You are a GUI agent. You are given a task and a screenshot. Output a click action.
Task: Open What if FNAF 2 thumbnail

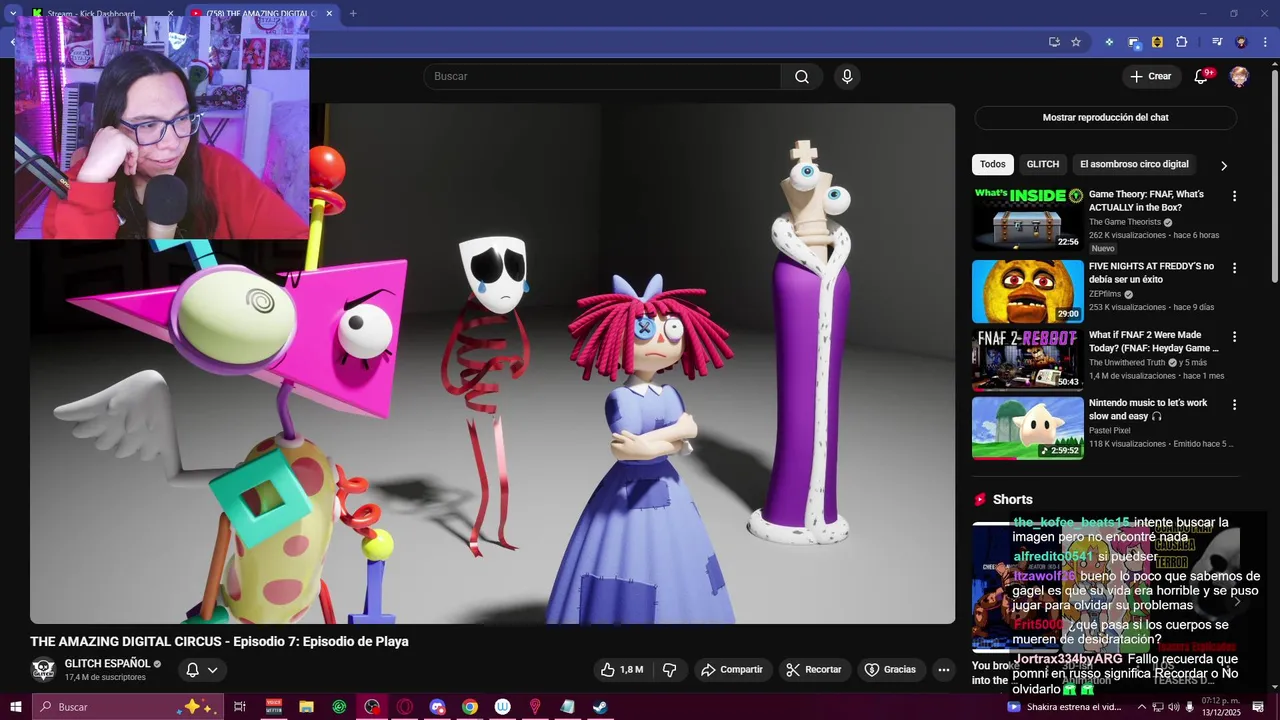point(1027,360)
